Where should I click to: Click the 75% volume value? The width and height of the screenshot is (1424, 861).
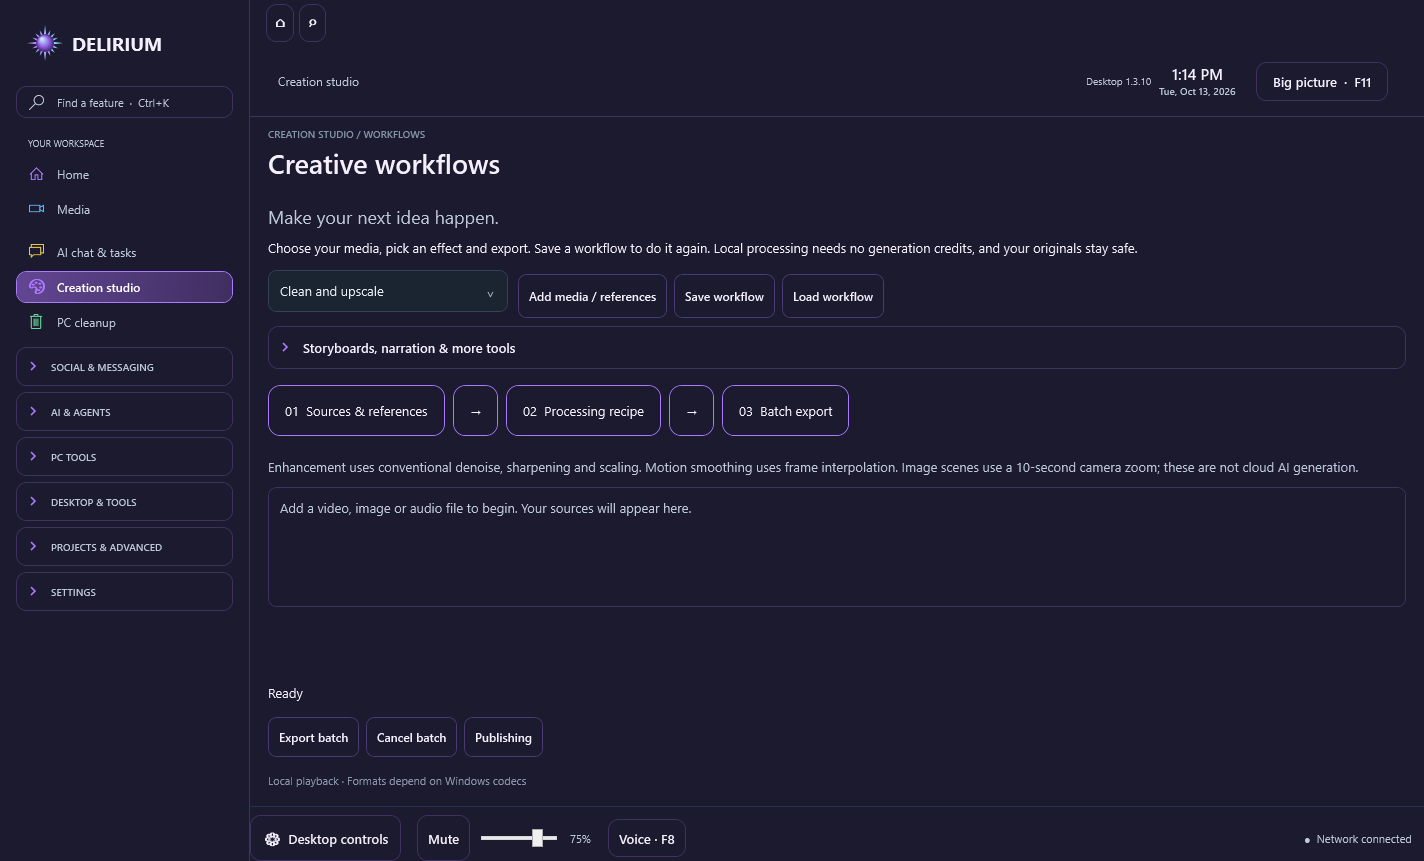click(580, 839)
